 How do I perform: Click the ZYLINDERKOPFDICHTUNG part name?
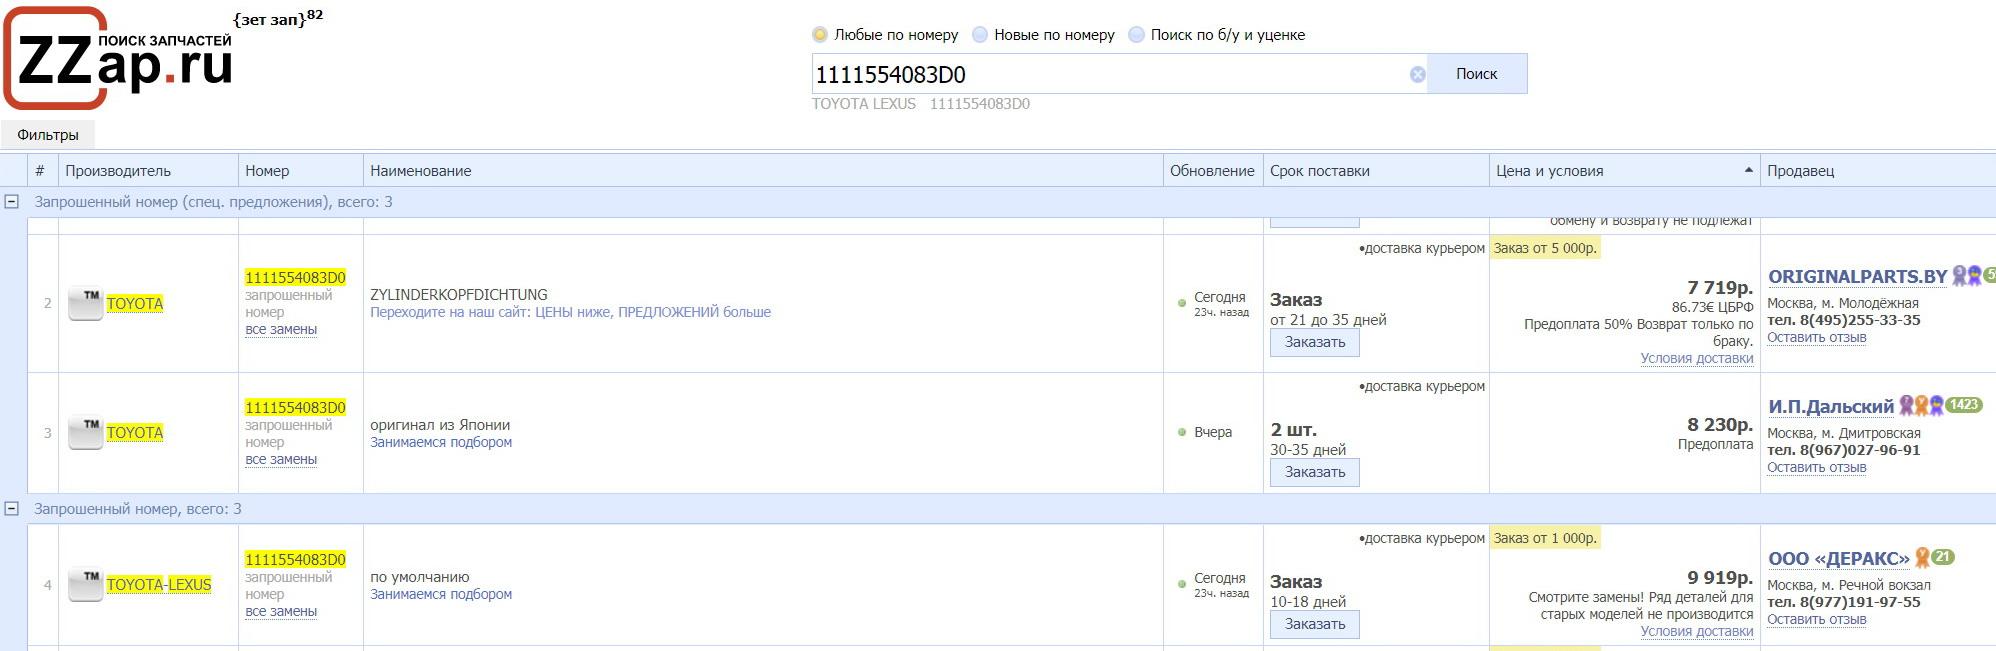coord(459,295)
